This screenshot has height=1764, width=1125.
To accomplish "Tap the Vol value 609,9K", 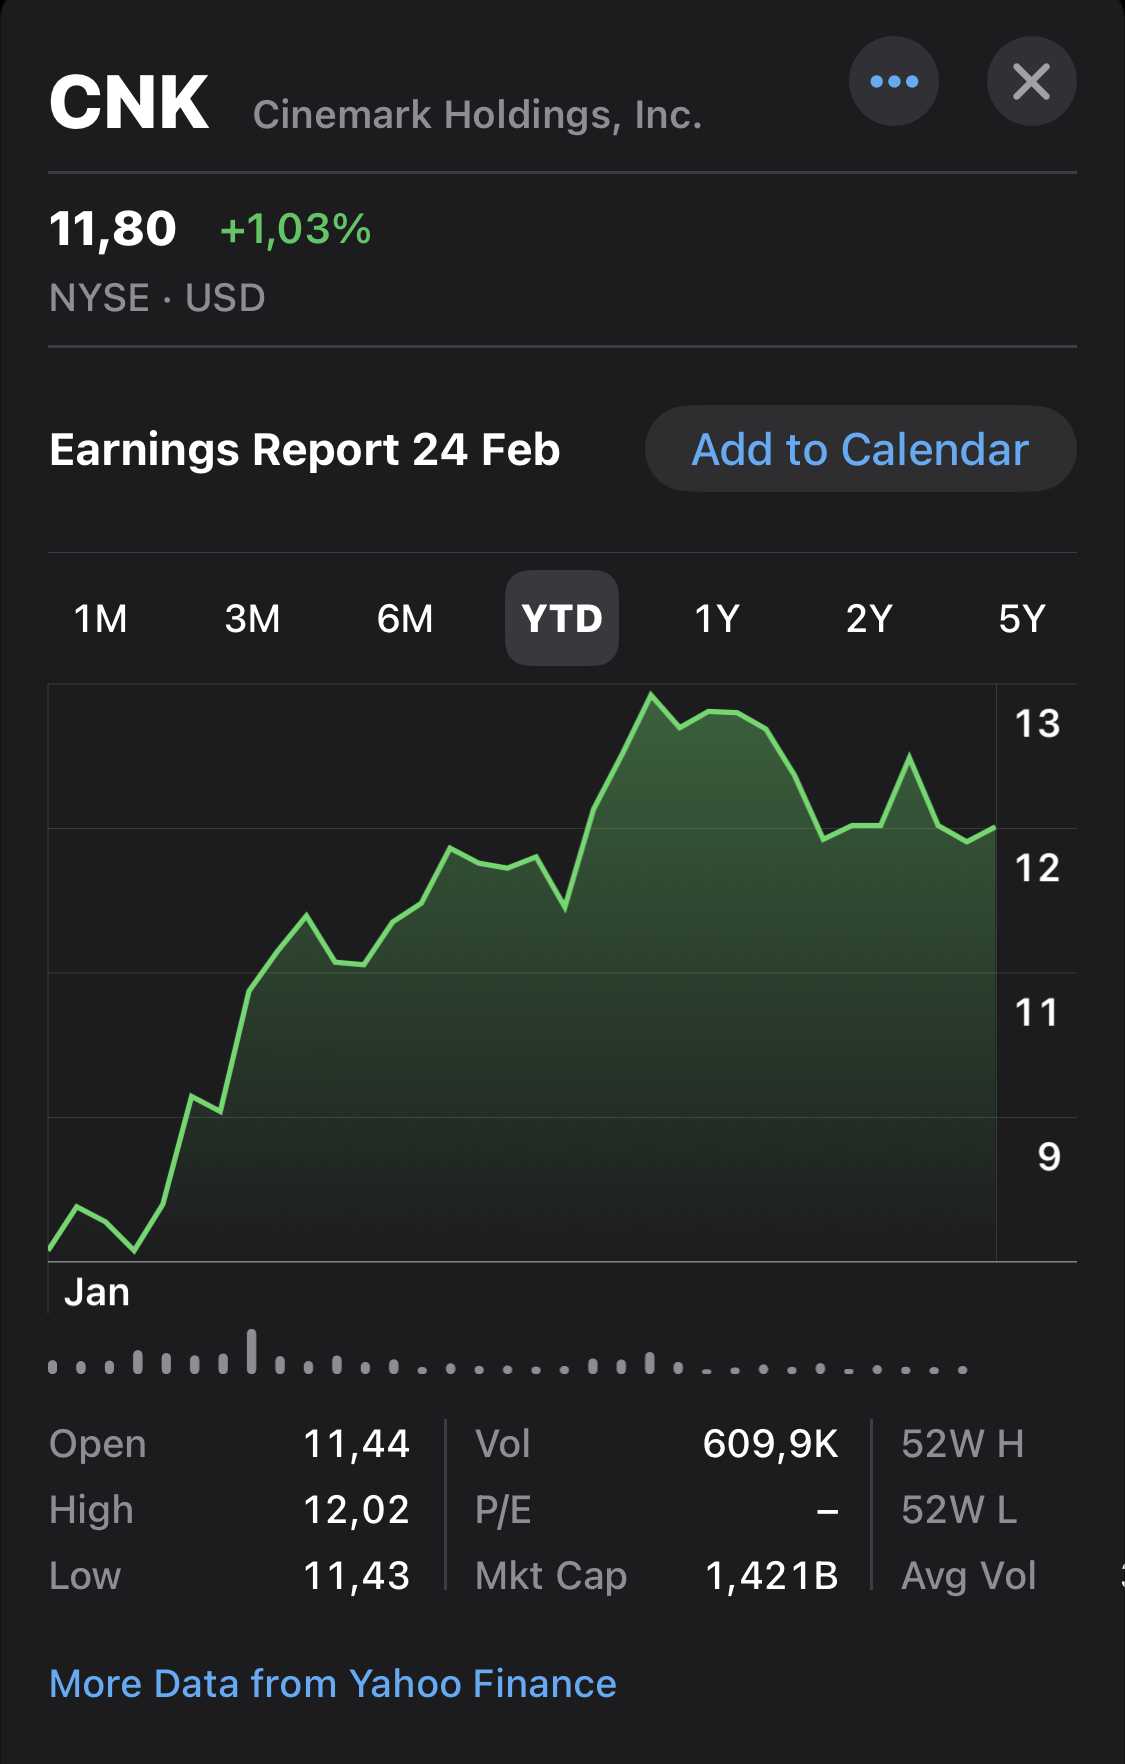I will 771,1444.
